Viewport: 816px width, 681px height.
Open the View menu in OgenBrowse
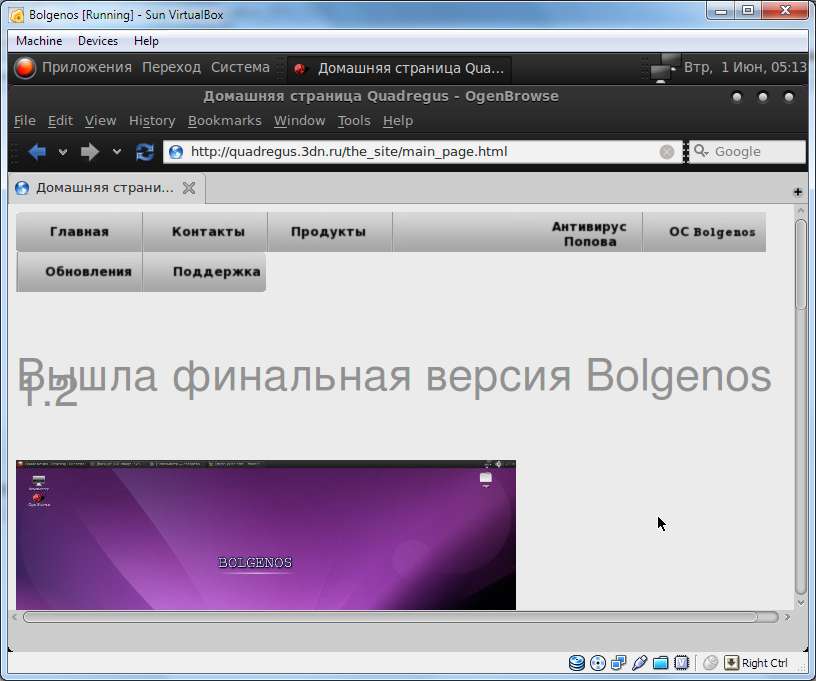tap(100, 121)
